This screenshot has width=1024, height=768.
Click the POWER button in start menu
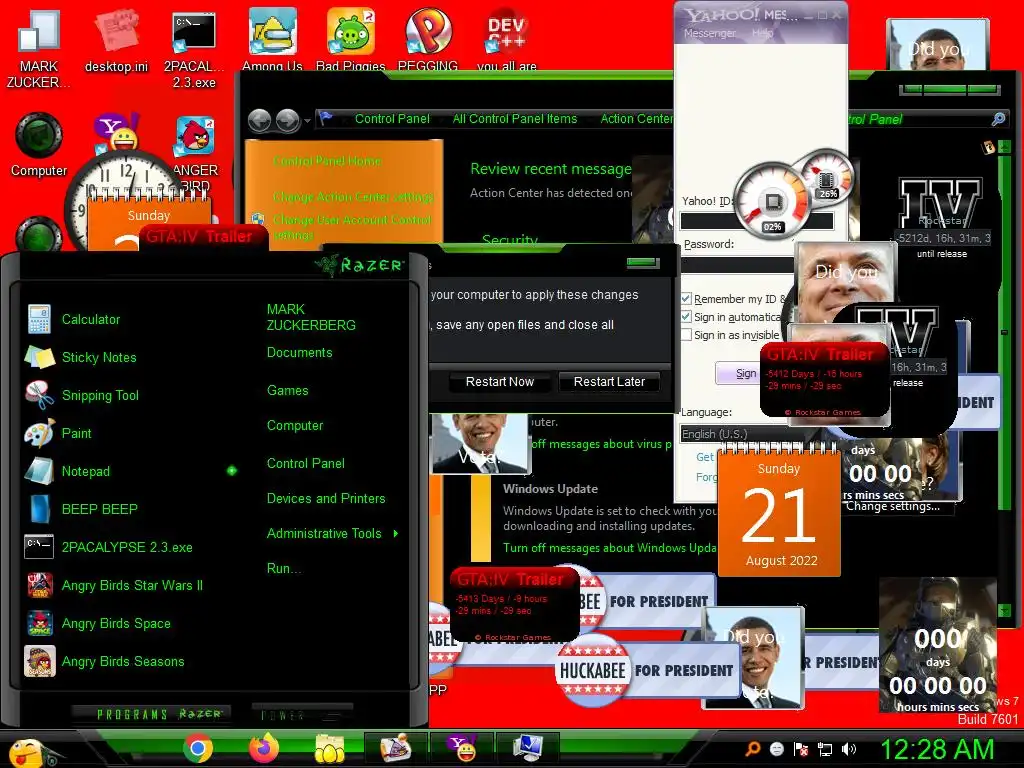pos(302,714)
